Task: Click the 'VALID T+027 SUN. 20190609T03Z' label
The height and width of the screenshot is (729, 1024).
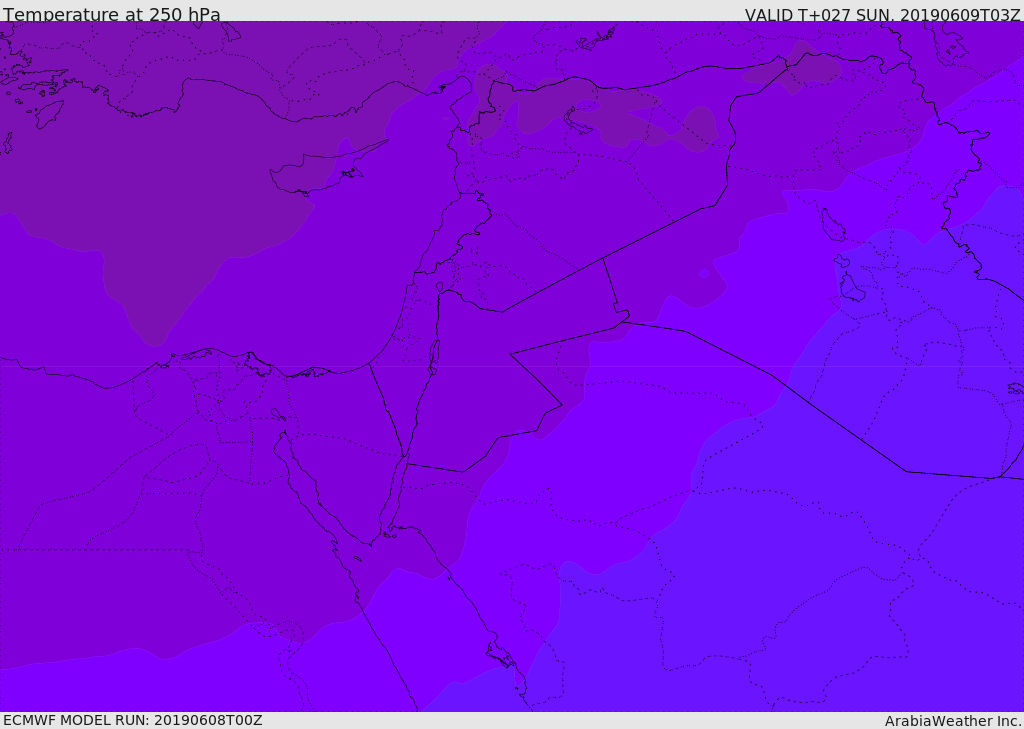Action: click(x=883, y=15)
